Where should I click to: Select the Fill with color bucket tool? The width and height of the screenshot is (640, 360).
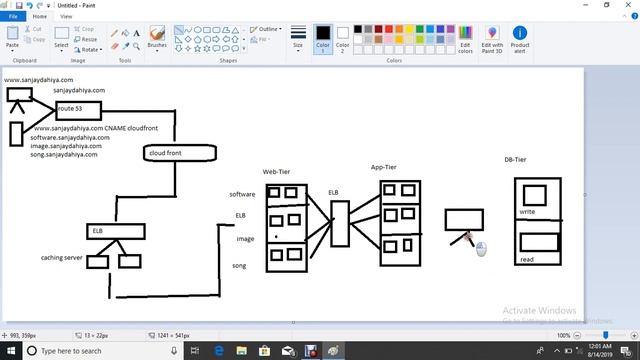[126, 33]
